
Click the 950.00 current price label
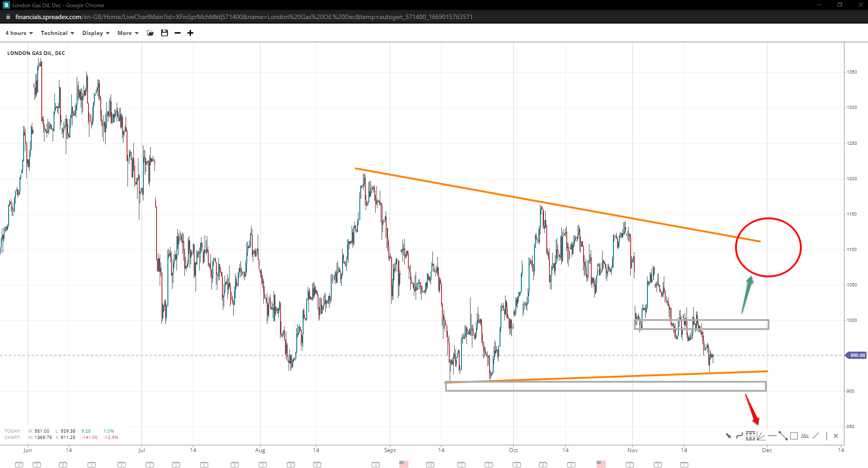pos(856,355)
